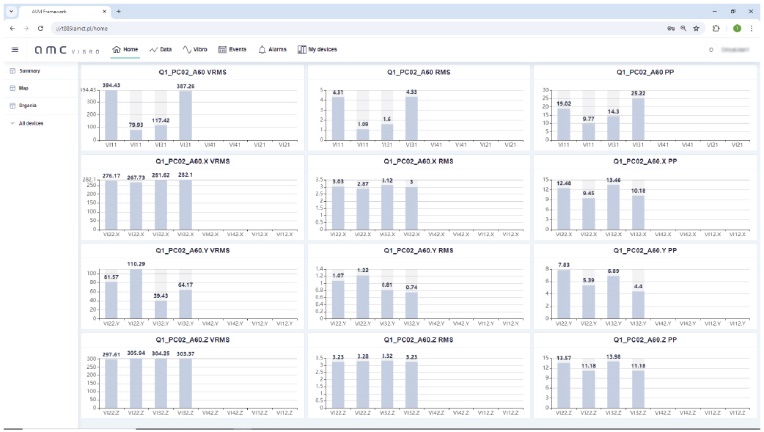Open the Chrome three-dot menu

point(751,28)
